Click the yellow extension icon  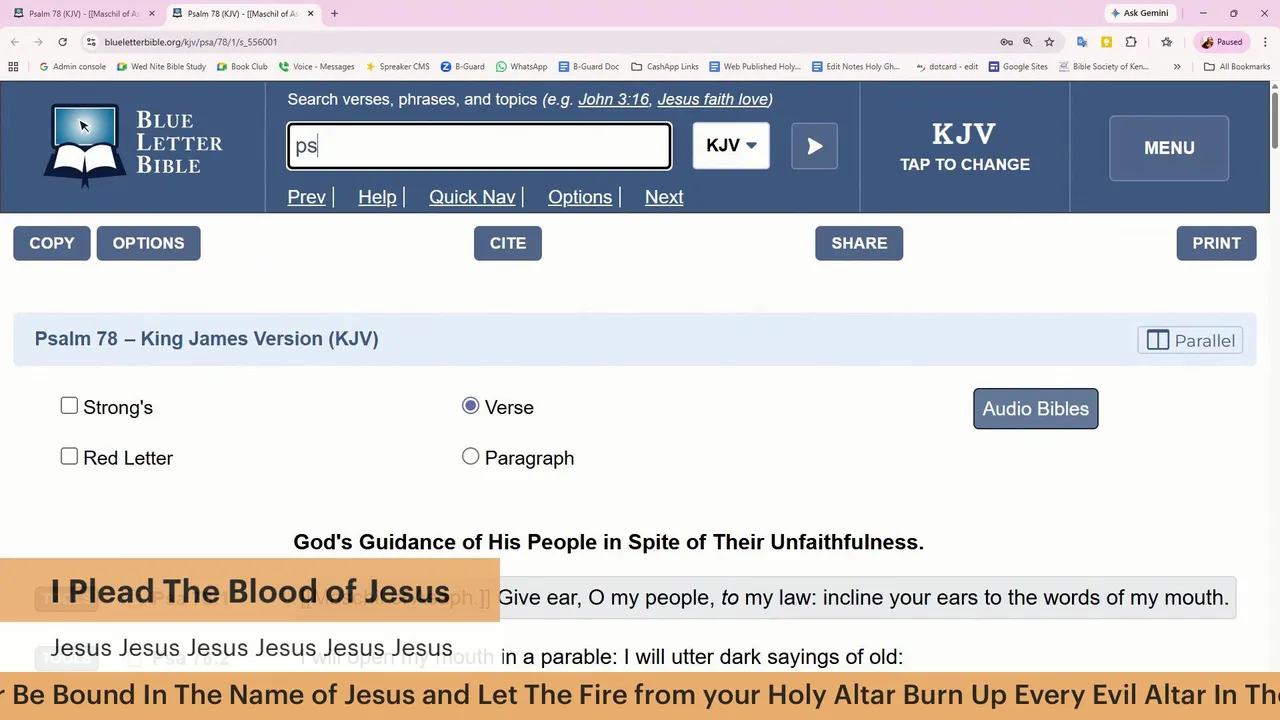1106,42
